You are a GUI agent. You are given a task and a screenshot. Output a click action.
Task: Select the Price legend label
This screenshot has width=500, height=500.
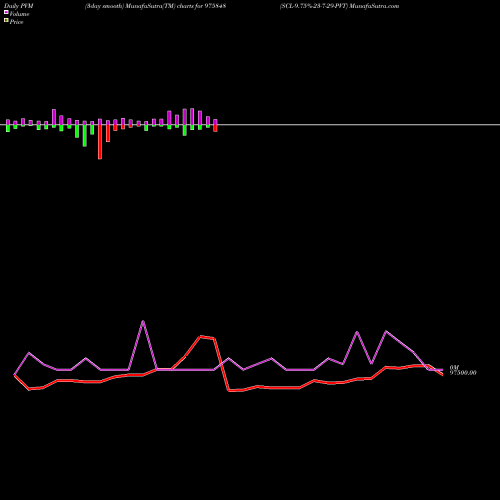pos(16,22)
